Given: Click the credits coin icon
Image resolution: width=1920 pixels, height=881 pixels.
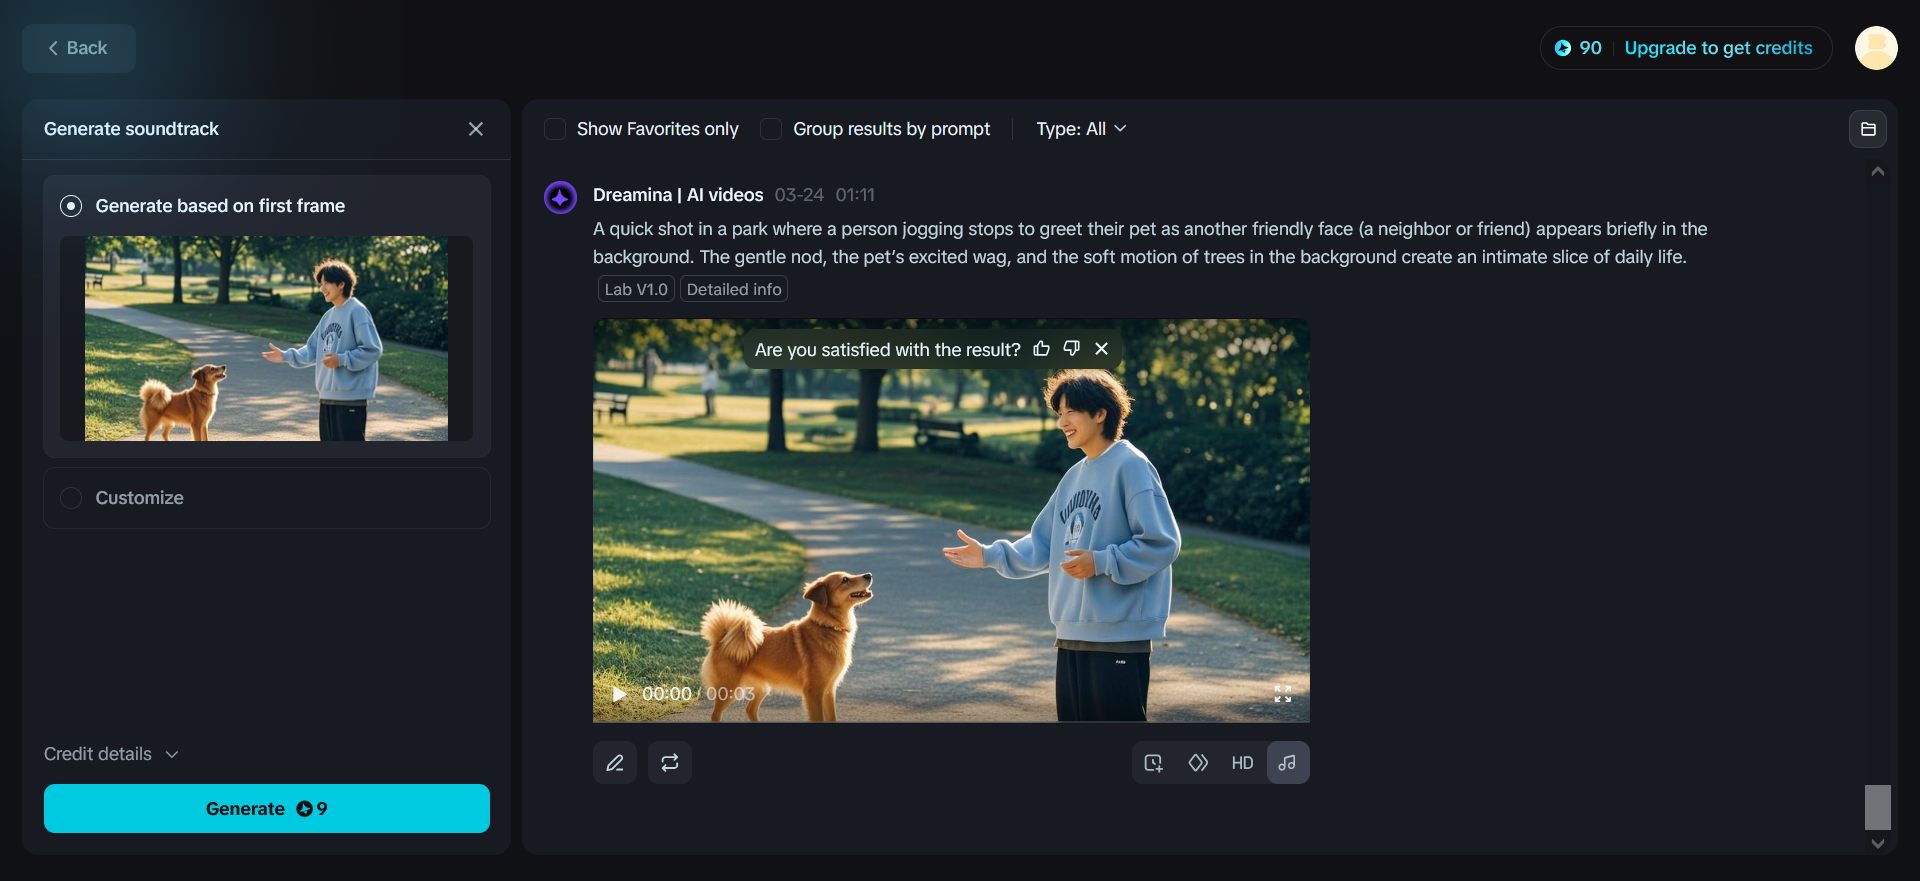Looking at the screenshot, I should tap(1563, 48).
